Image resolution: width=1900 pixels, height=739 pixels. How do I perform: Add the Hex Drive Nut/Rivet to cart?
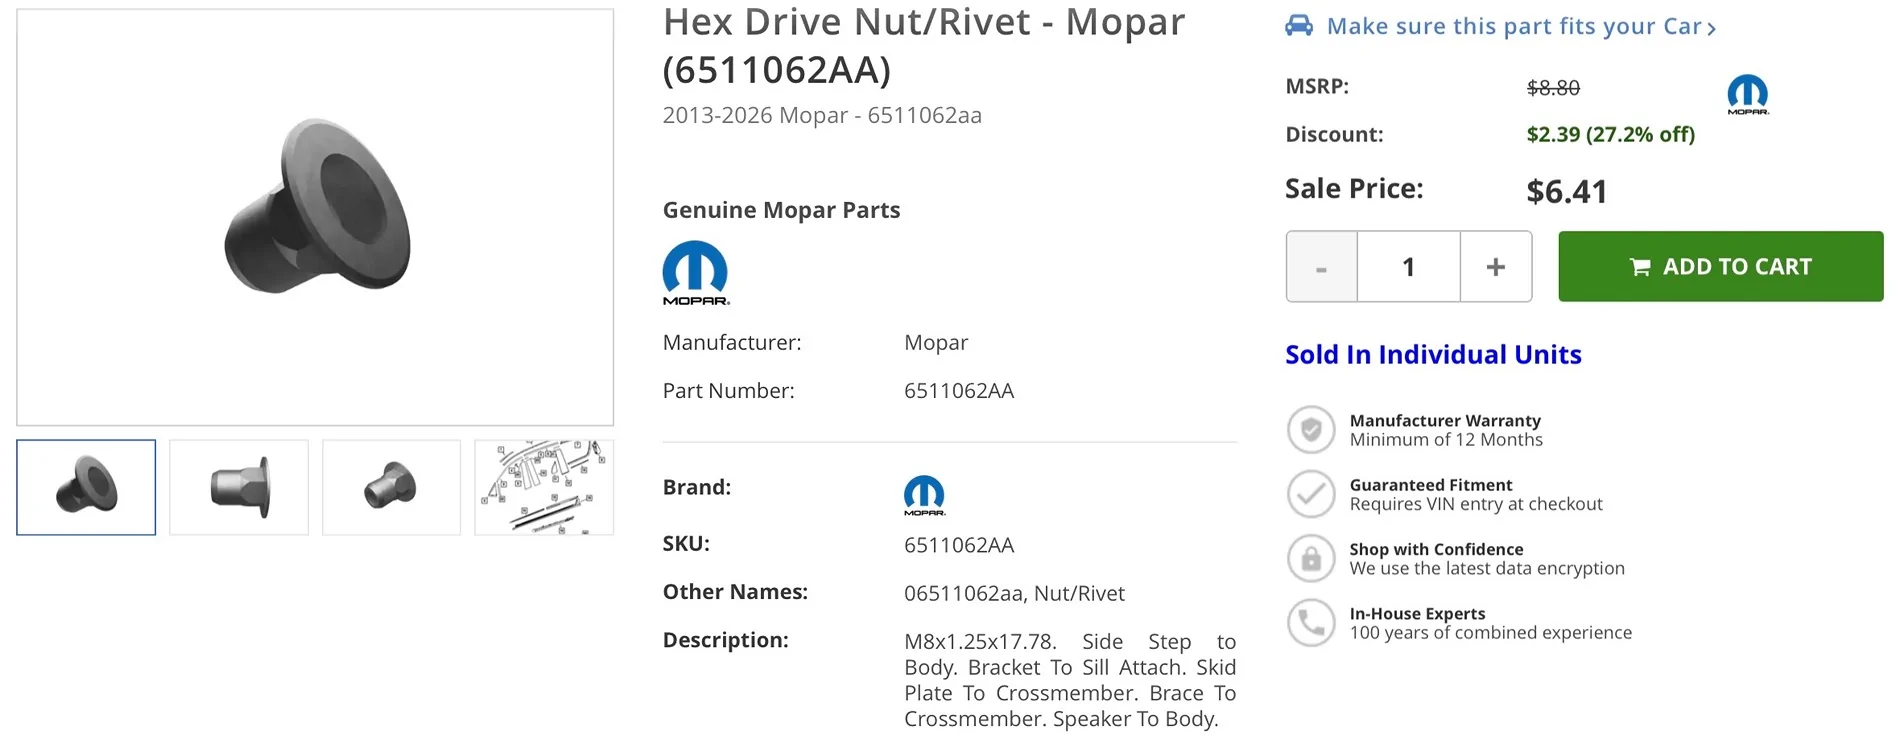(1720, 266)
